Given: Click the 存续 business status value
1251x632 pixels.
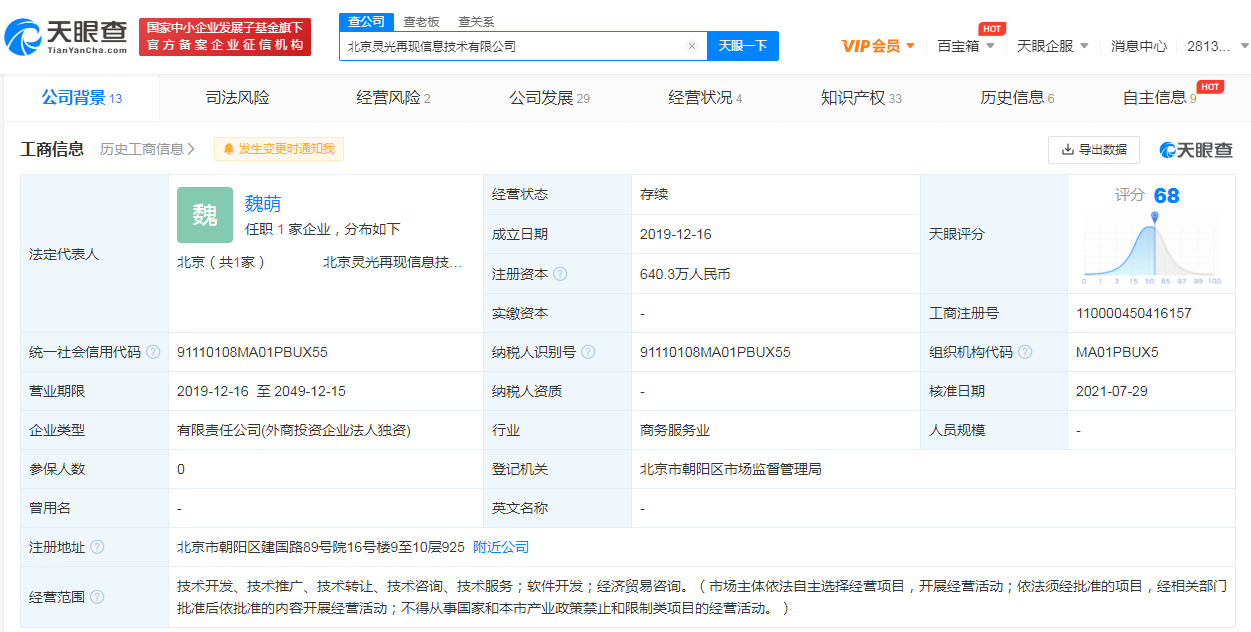Looking at the screenshot, I should click(654, 195).
